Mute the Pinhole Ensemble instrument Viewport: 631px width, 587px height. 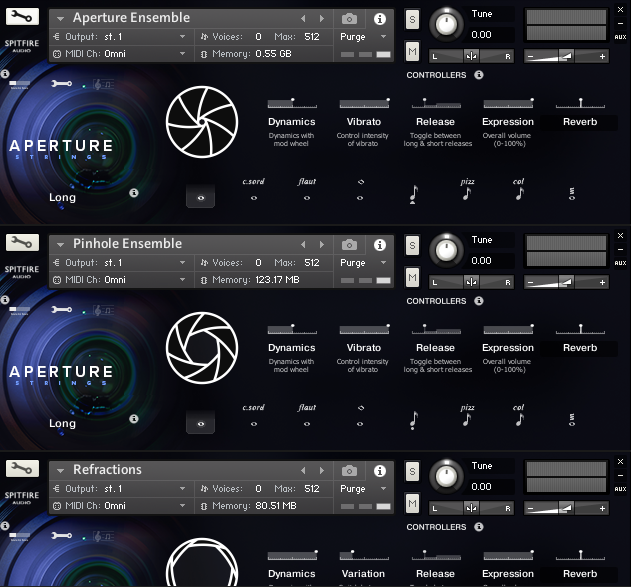(x=412, y=278)
